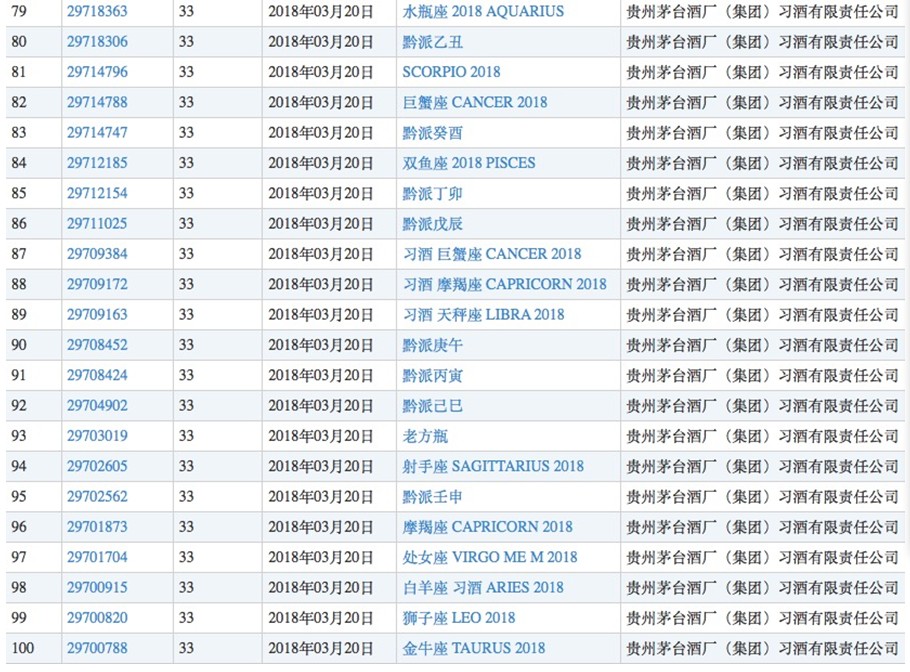
Task: Open trademark 射手座 SAGITTARIUS 2018
Action: point(493,466)
